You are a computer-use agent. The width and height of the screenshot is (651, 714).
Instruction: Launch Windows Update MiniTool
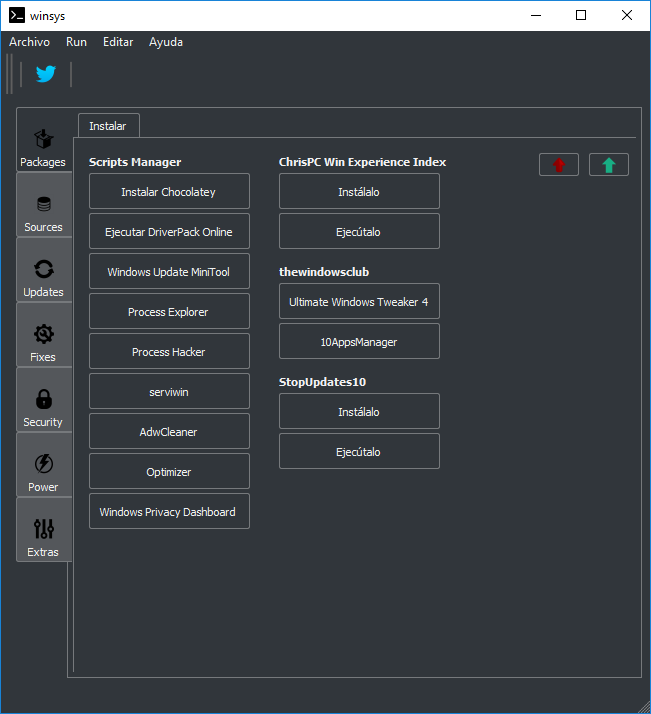point(169,272)
